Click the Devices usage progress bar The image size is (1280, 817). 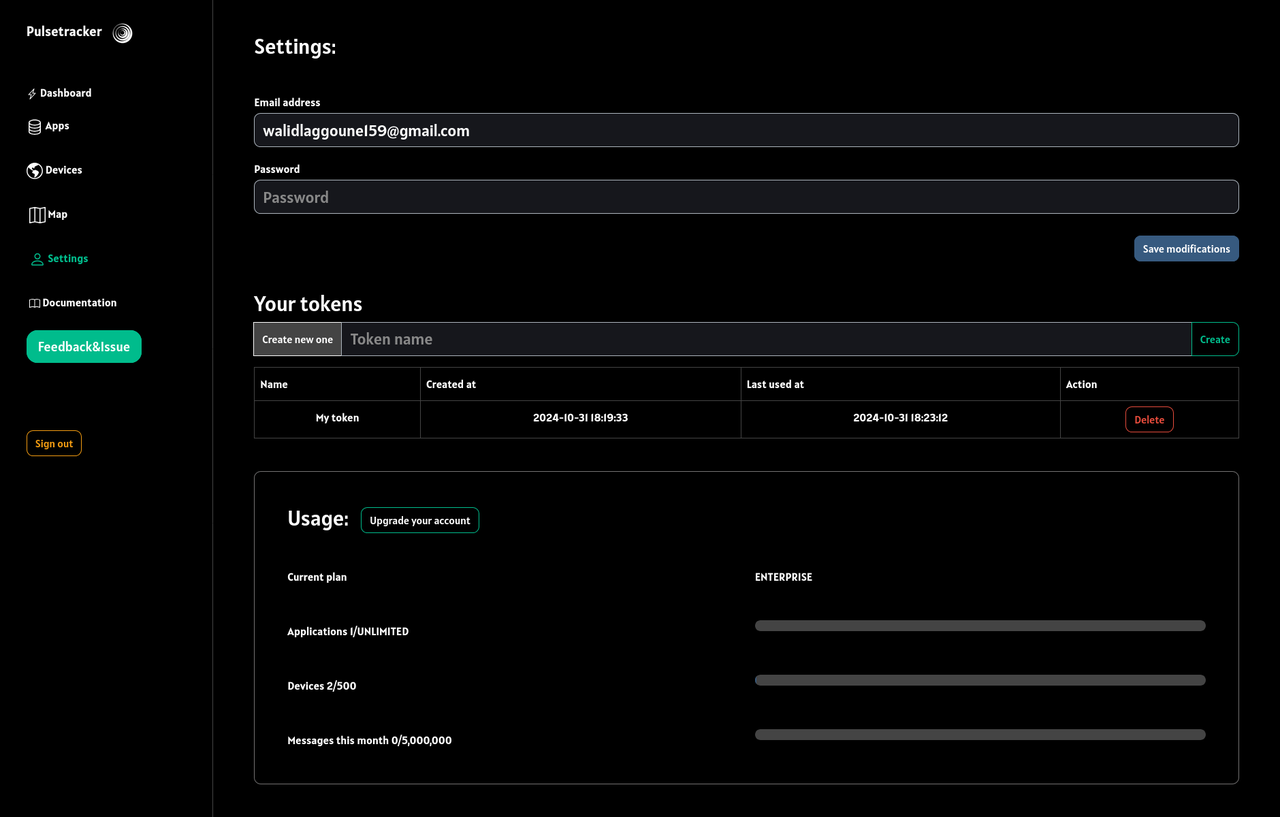point(980,679)
